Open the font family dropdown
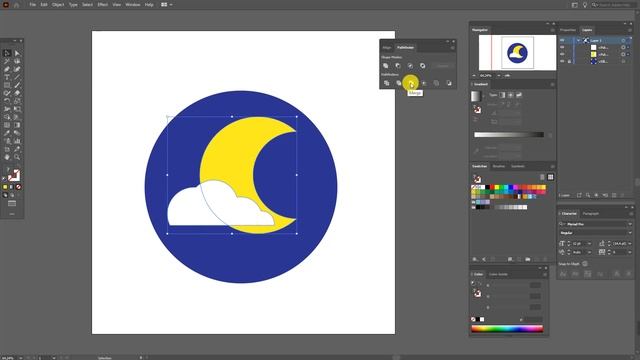Screen dimensions: 640x360 pyautogui.click(x=630, y=224)
